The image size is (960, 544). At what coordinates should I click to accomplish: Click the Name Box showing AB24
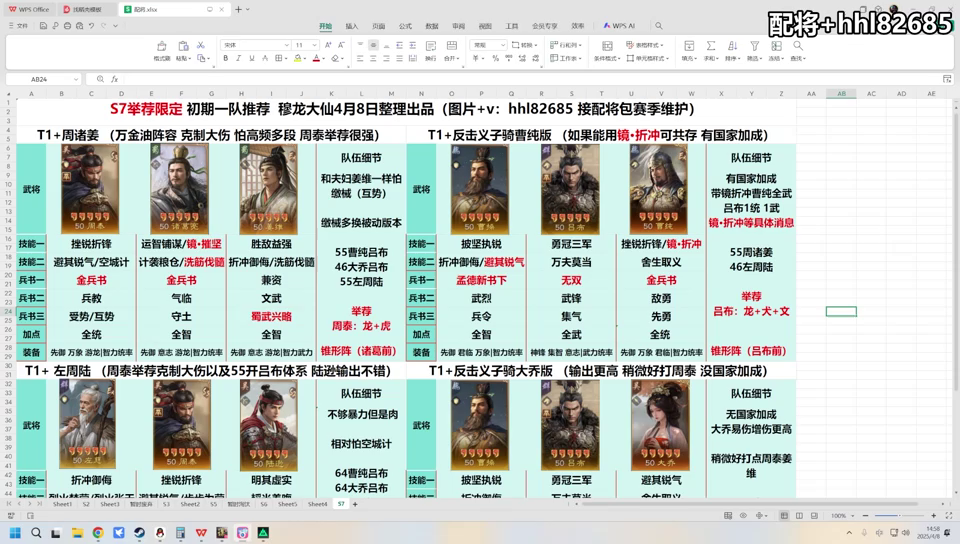click(x=40, y=79)
